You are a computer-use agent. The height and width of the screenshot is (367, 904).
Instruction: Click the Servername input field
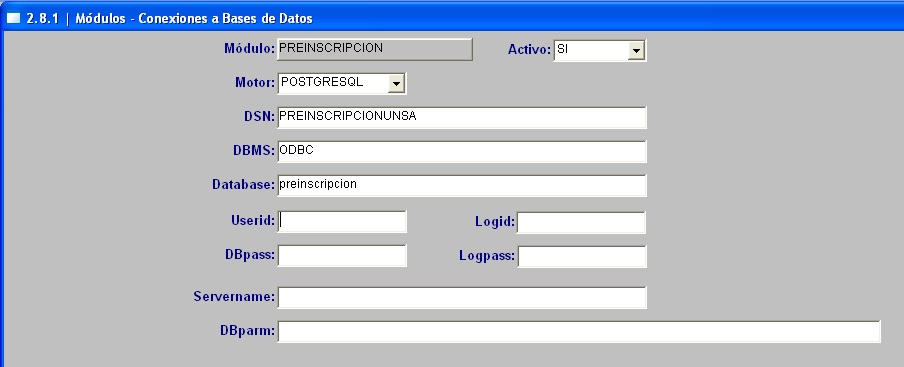click(462, 298)
